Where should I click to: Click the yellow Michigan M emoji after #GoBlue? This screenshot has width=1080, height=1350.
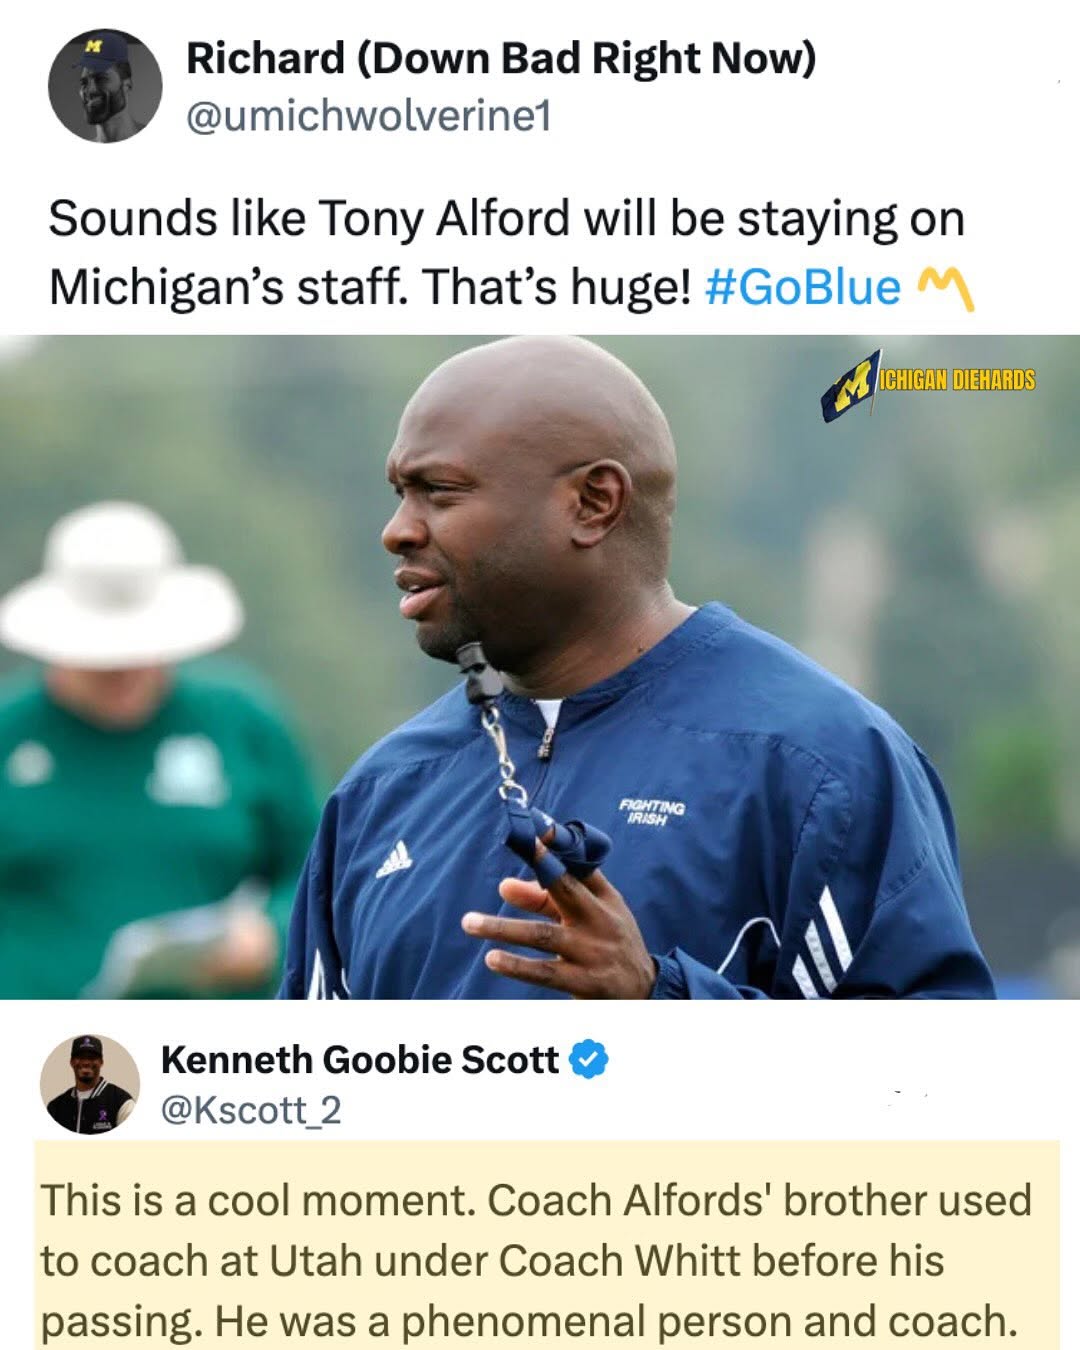pos(945,289)
